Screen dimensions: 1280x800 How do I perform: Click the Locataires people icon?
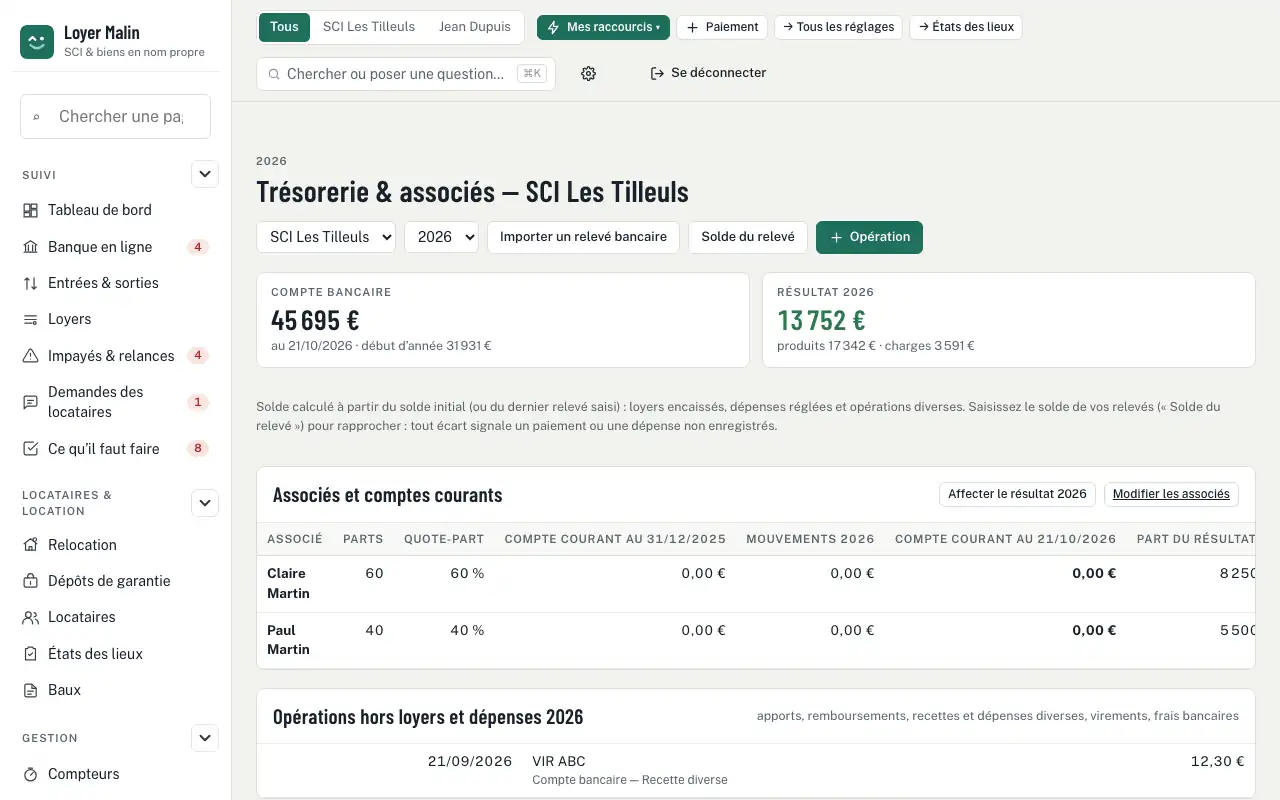click(x=30, y=617)
